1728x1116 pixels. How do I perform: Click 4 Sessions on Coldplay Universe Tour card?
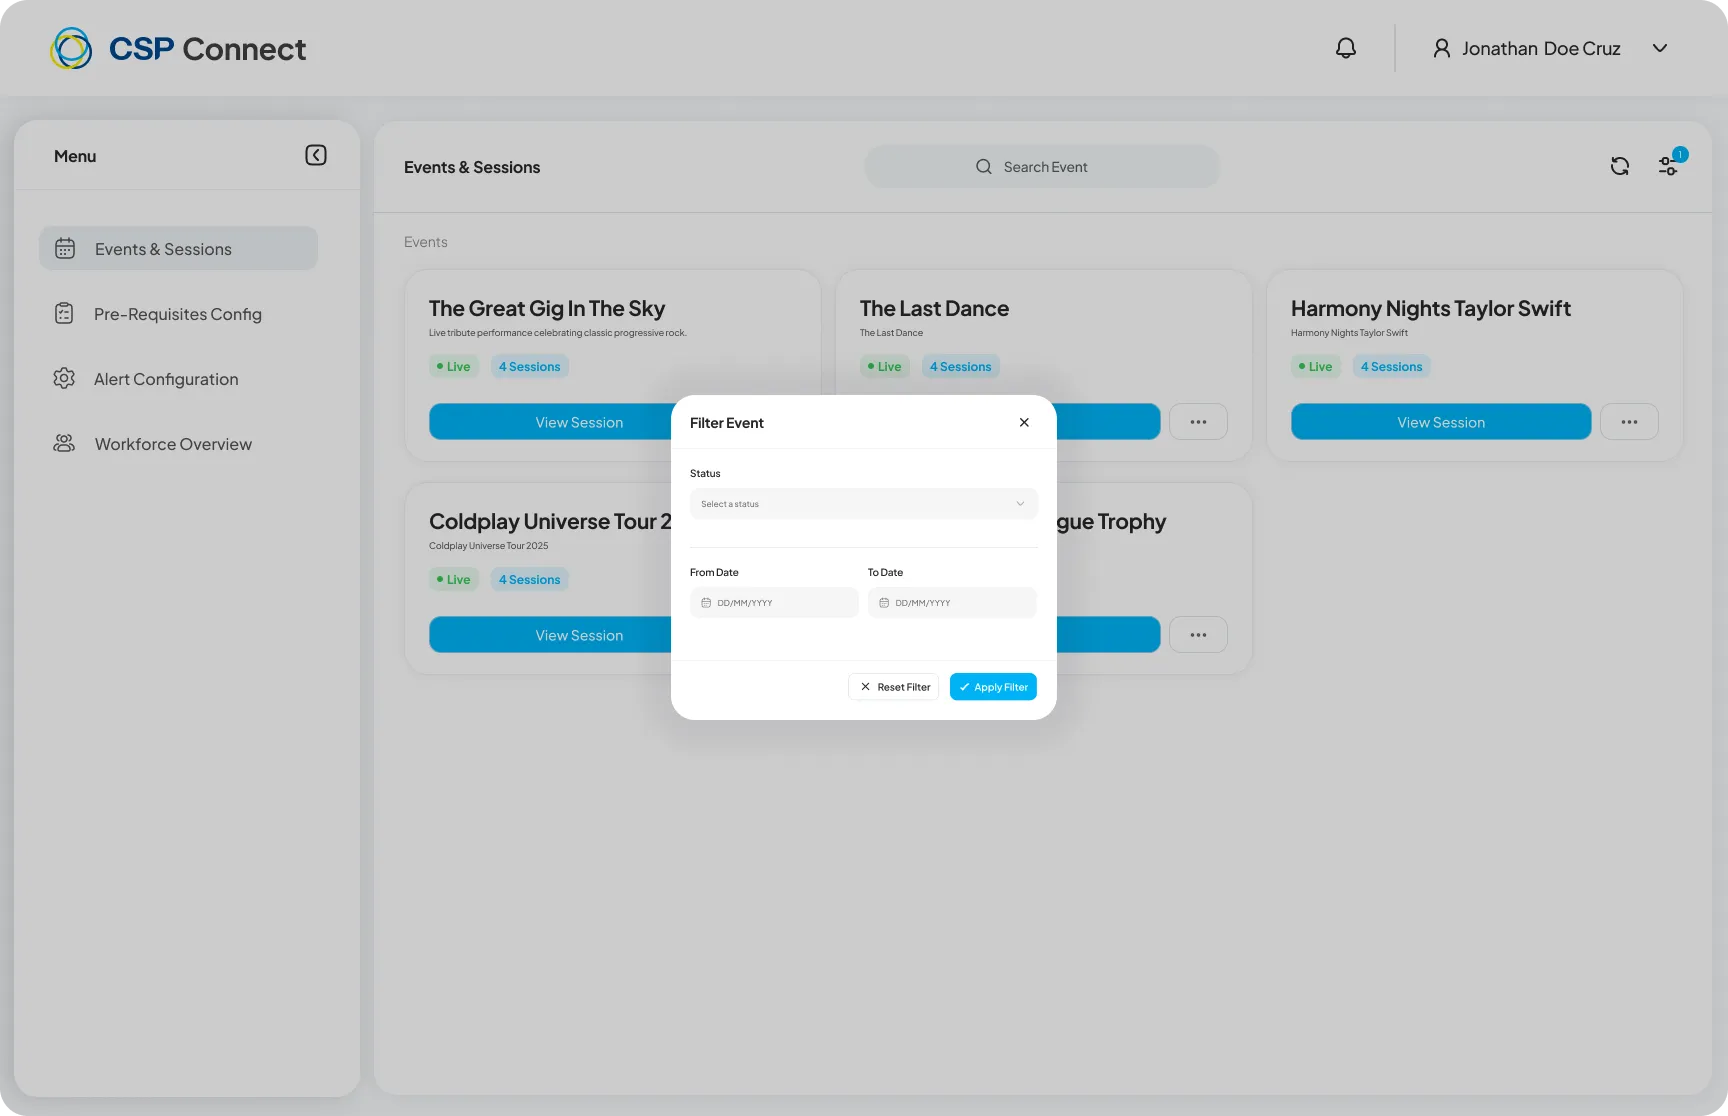530,580
